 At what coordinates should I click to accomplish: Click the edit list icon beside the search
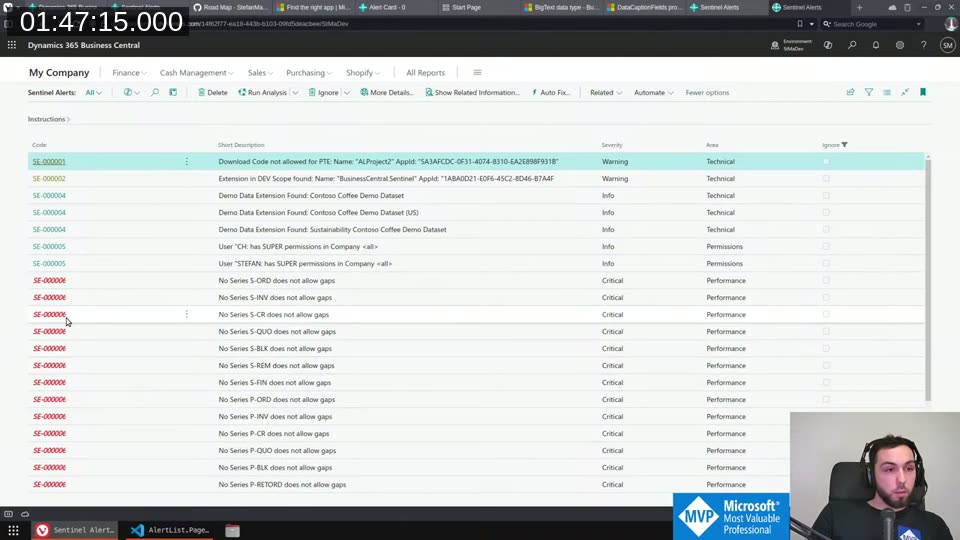click(173, 92)
